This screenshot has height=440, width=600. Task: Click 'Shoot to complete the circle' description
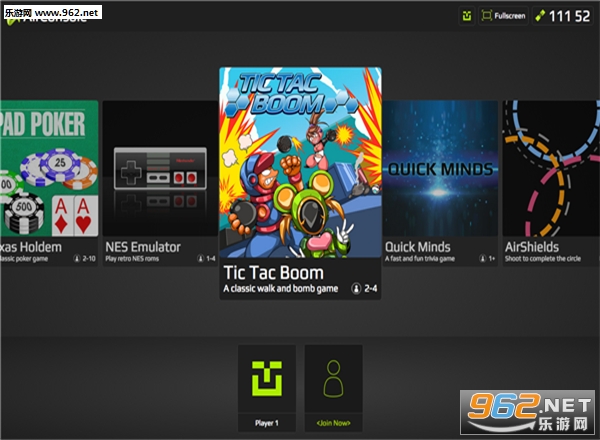pyautogui.click(x=543, y=259)
